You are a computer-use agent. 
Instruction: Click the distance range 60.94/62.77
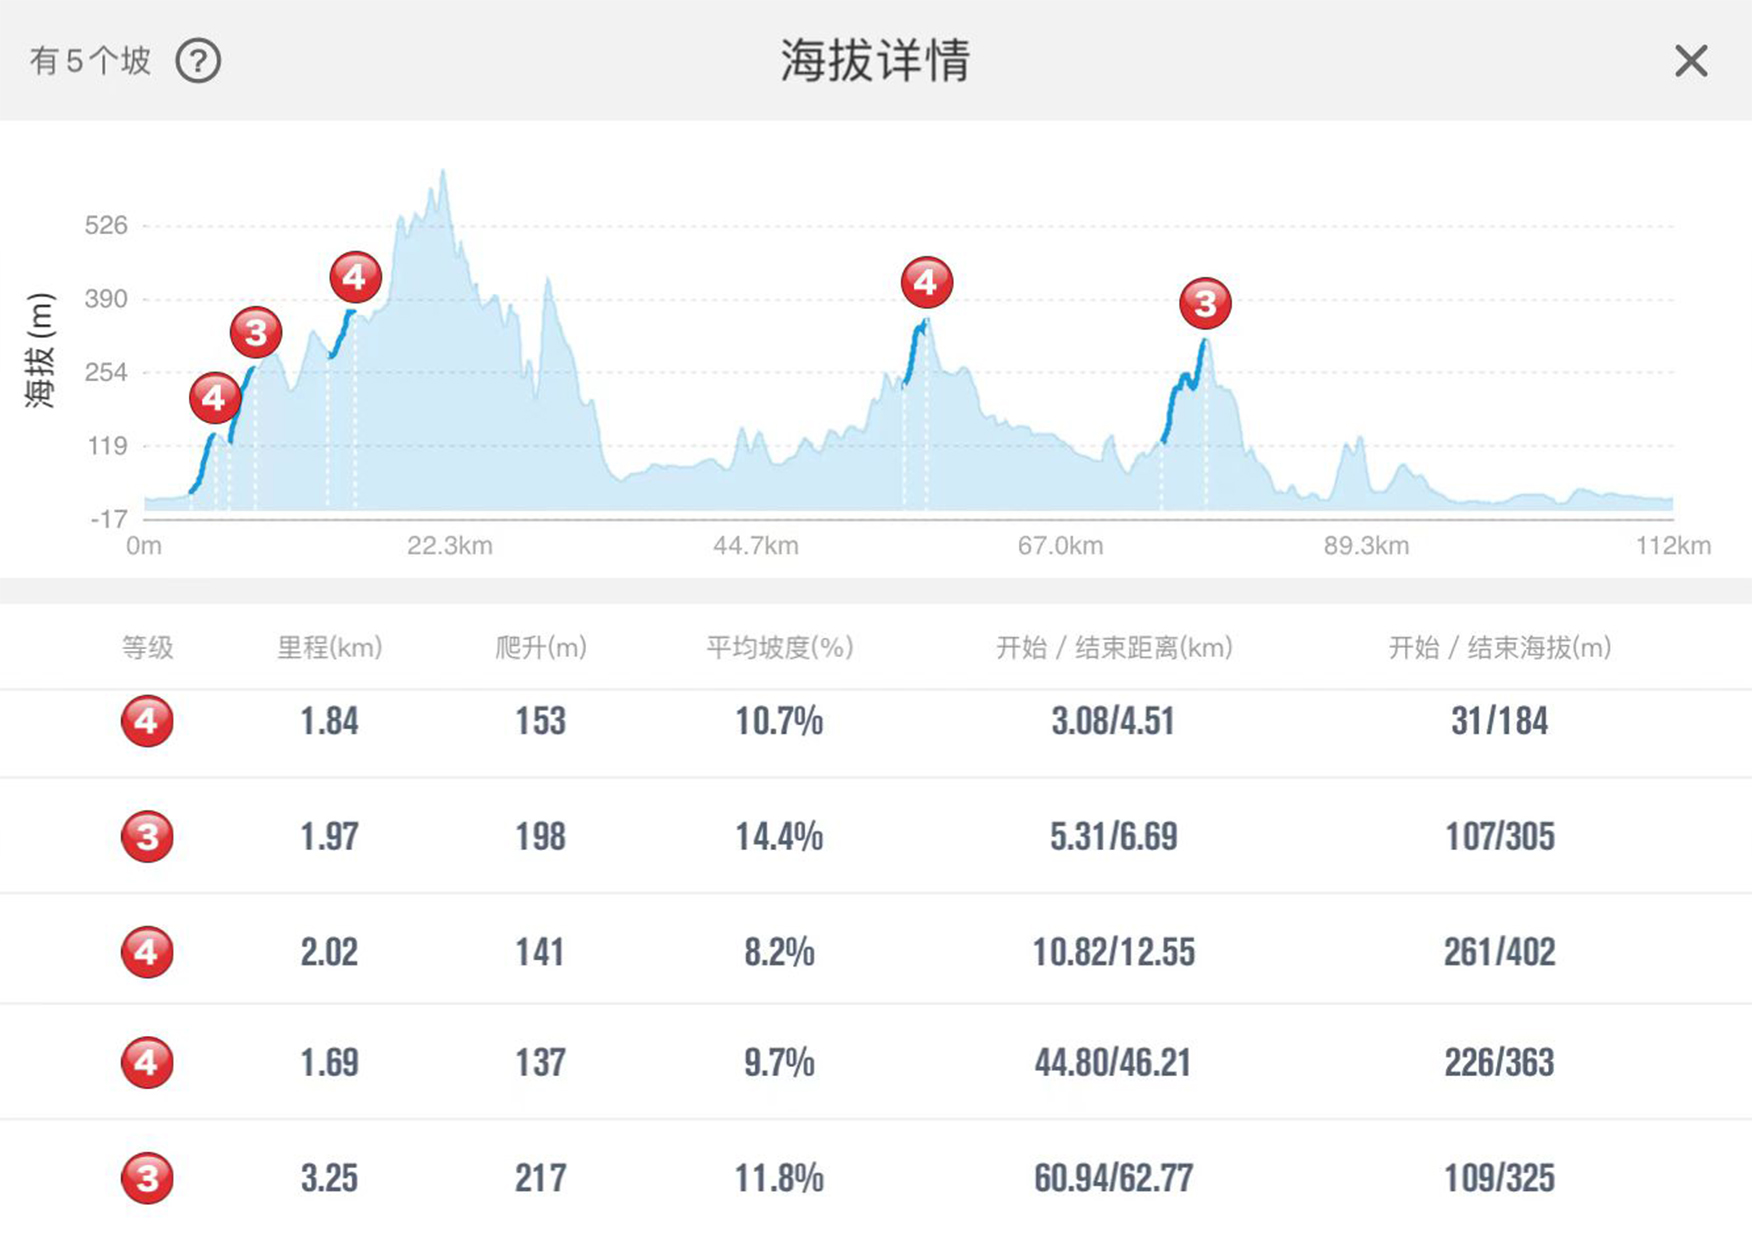1114,1178
